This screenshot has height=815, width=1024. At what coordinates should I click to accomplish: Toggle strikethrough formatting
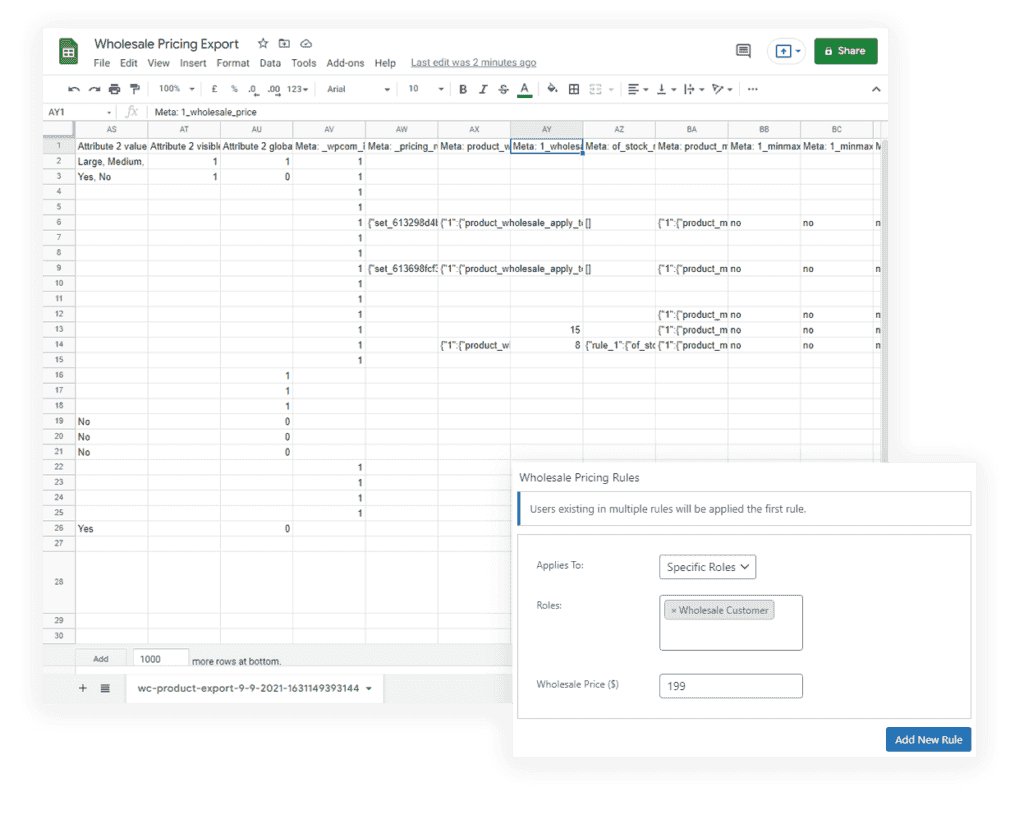(x=504, y=89)
